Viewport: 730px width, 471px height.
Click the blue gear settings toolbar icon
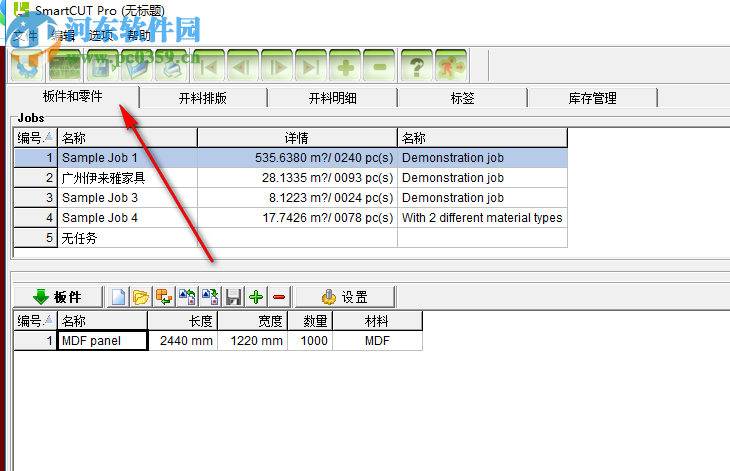point(27,66)
